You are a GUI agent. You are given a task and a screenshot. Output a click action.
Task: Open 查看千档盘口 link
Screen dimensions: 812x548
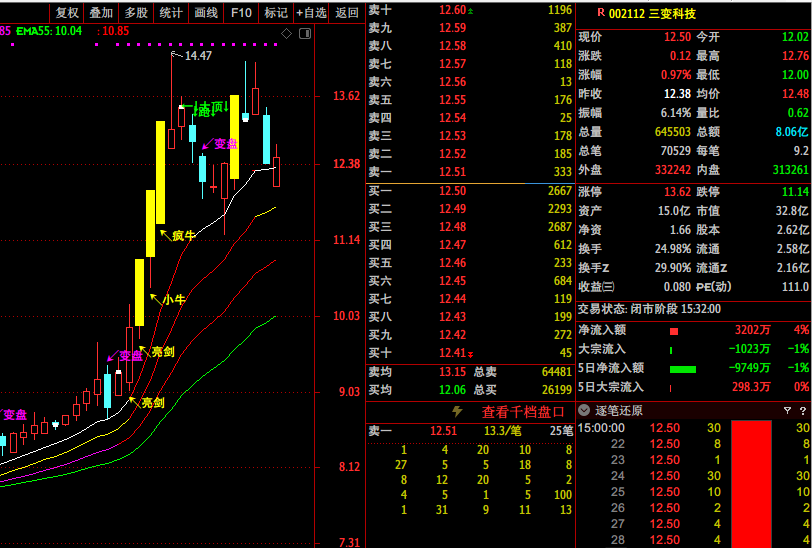pos(523,412)
